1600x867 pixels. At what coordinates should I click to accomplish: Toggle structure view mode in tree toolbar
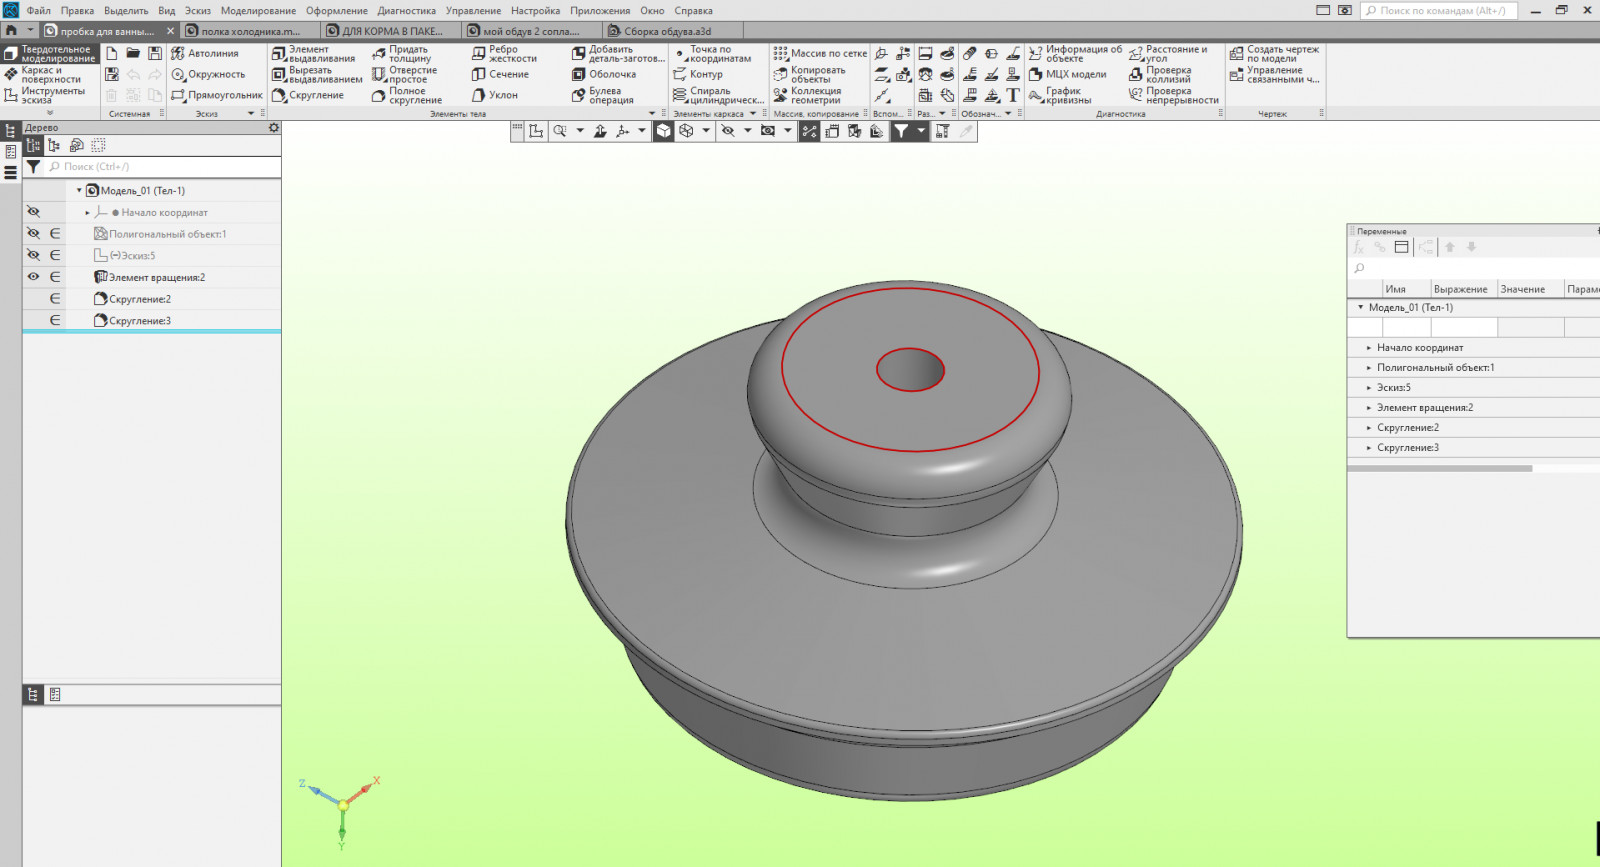(x=33, y=145)
